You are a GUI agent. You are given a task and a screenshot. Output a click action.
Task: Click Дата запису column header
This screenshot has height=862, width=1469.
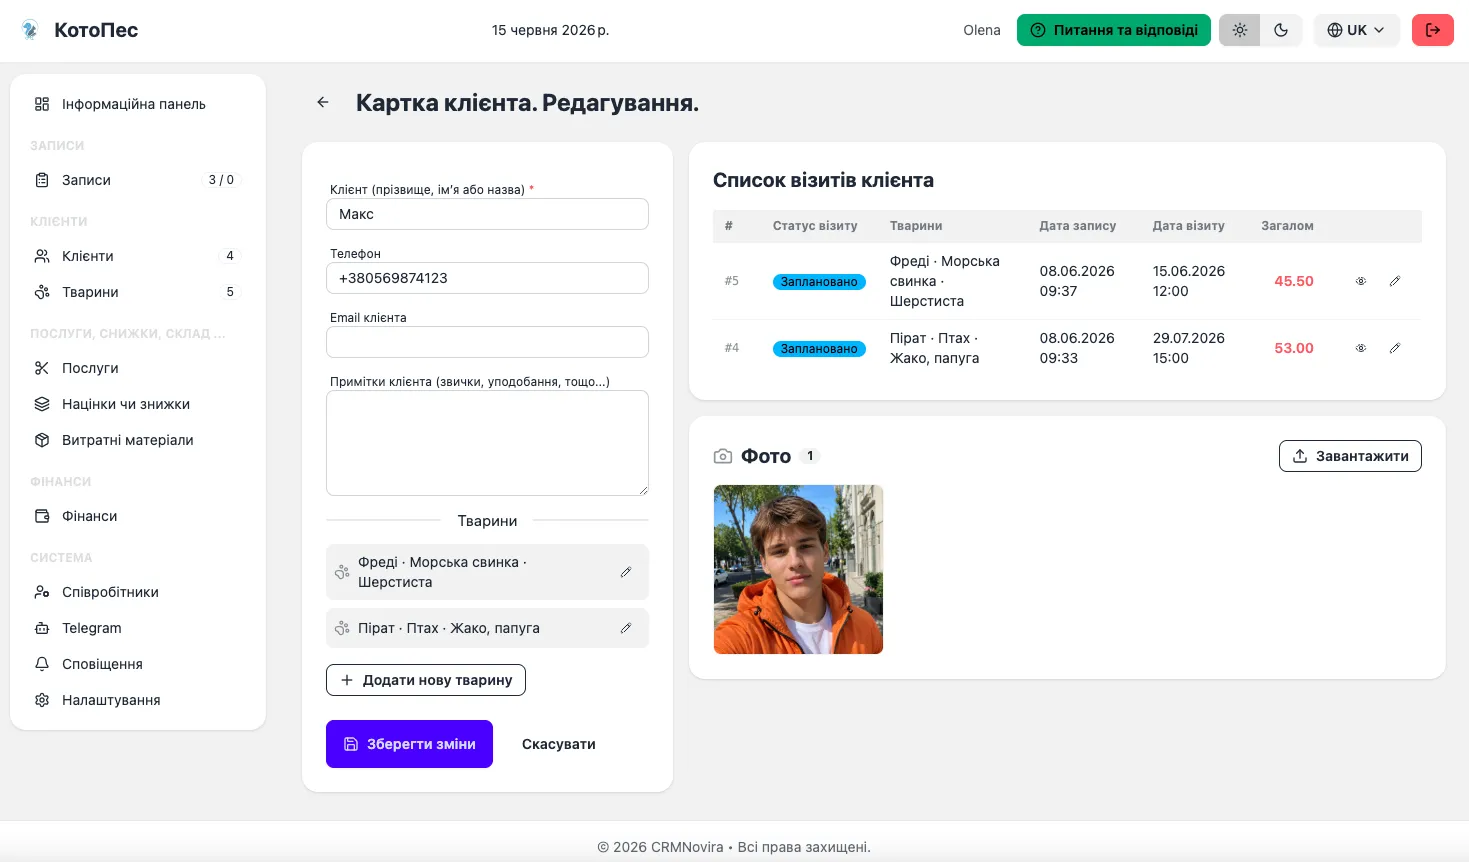1077,226
